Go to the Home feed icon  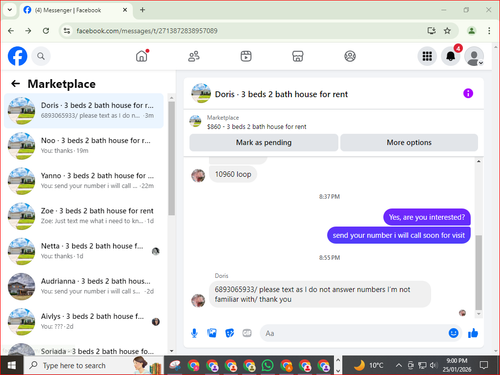click(x=142, y=56)
